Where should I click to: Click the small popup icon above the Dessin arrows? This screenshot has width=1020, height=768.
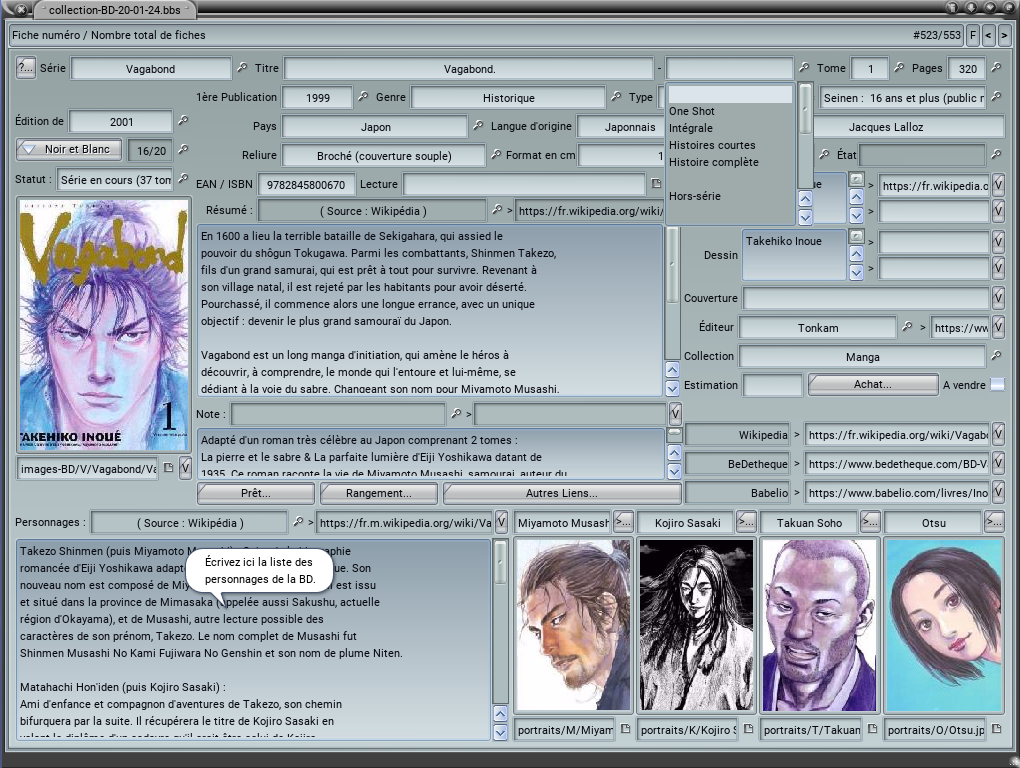coord(857,236)
